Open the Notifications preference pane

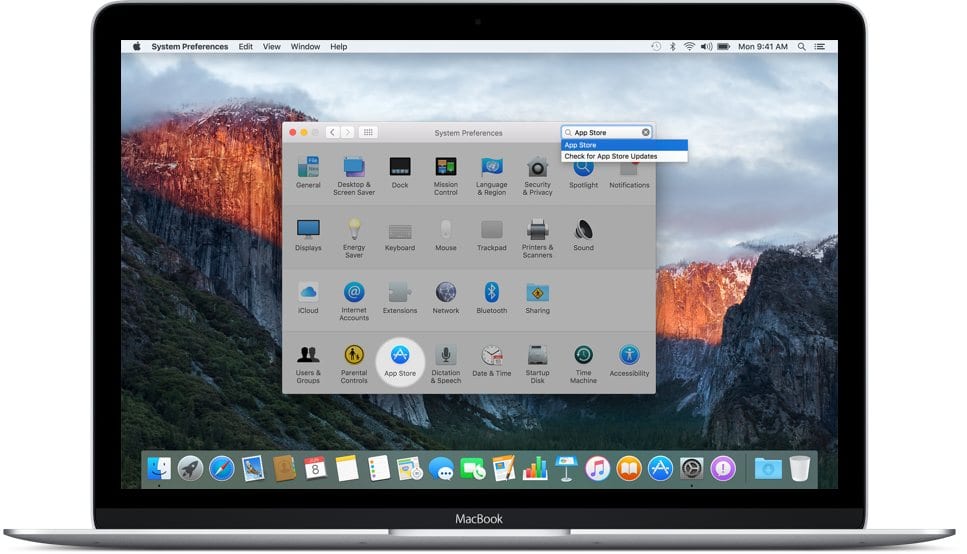point(629,176)
